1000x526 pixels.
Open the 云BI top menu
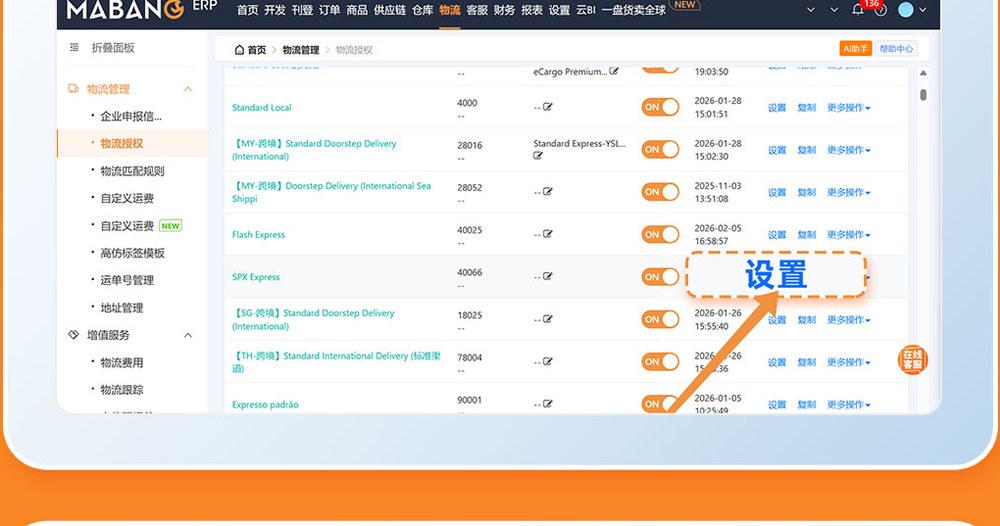585,10
